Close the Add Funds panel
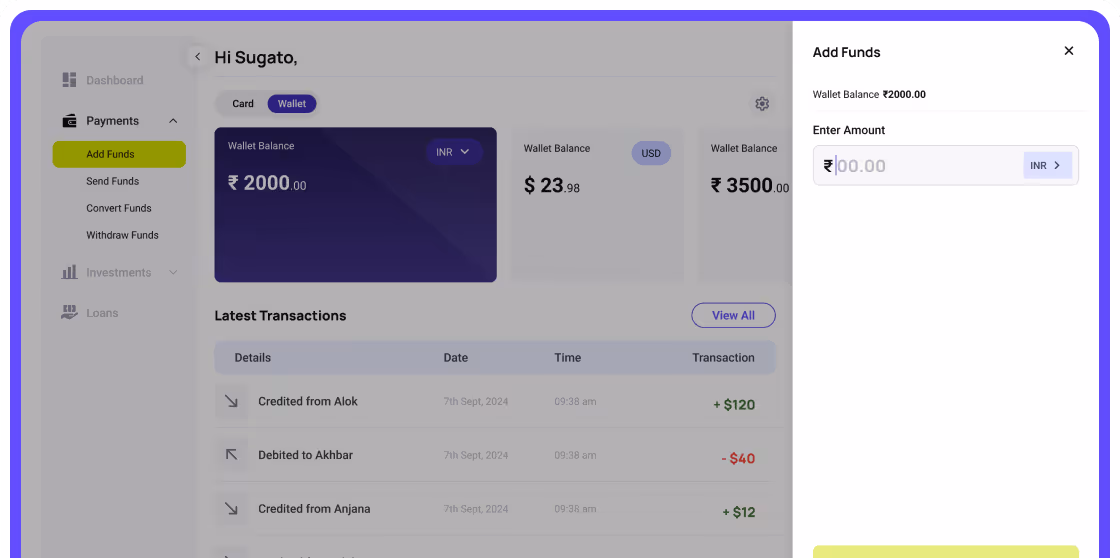Image resolution: width=1120 pixels, height=558 pixels. click(1069, 51)
